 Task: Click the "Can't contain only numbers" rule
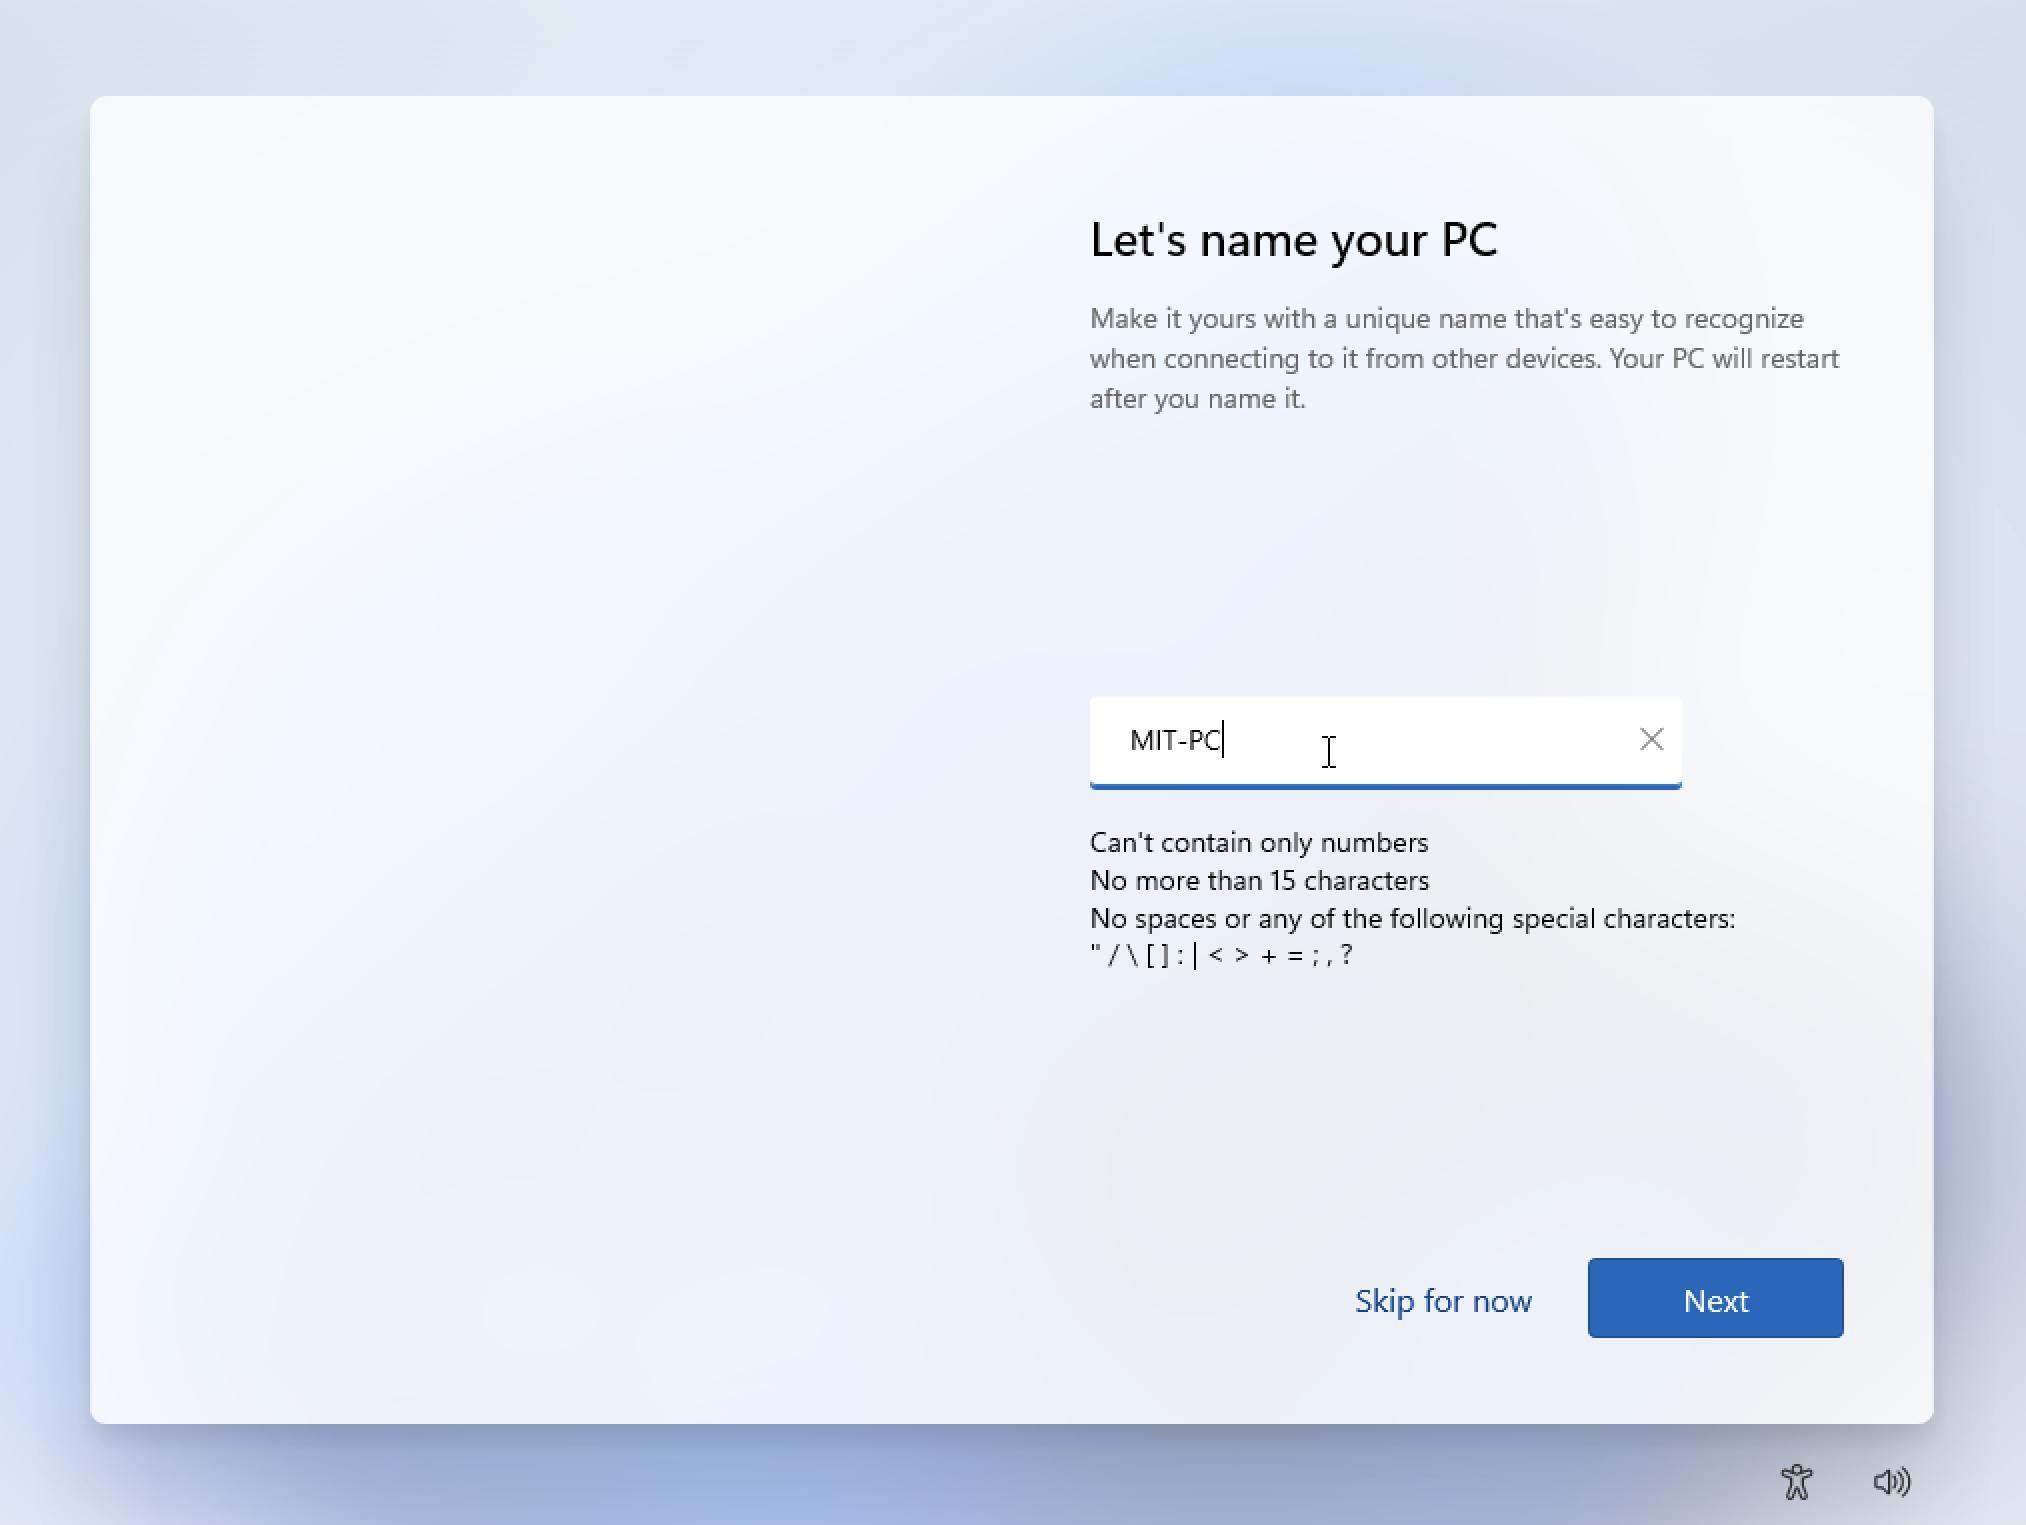(1259, 842)
